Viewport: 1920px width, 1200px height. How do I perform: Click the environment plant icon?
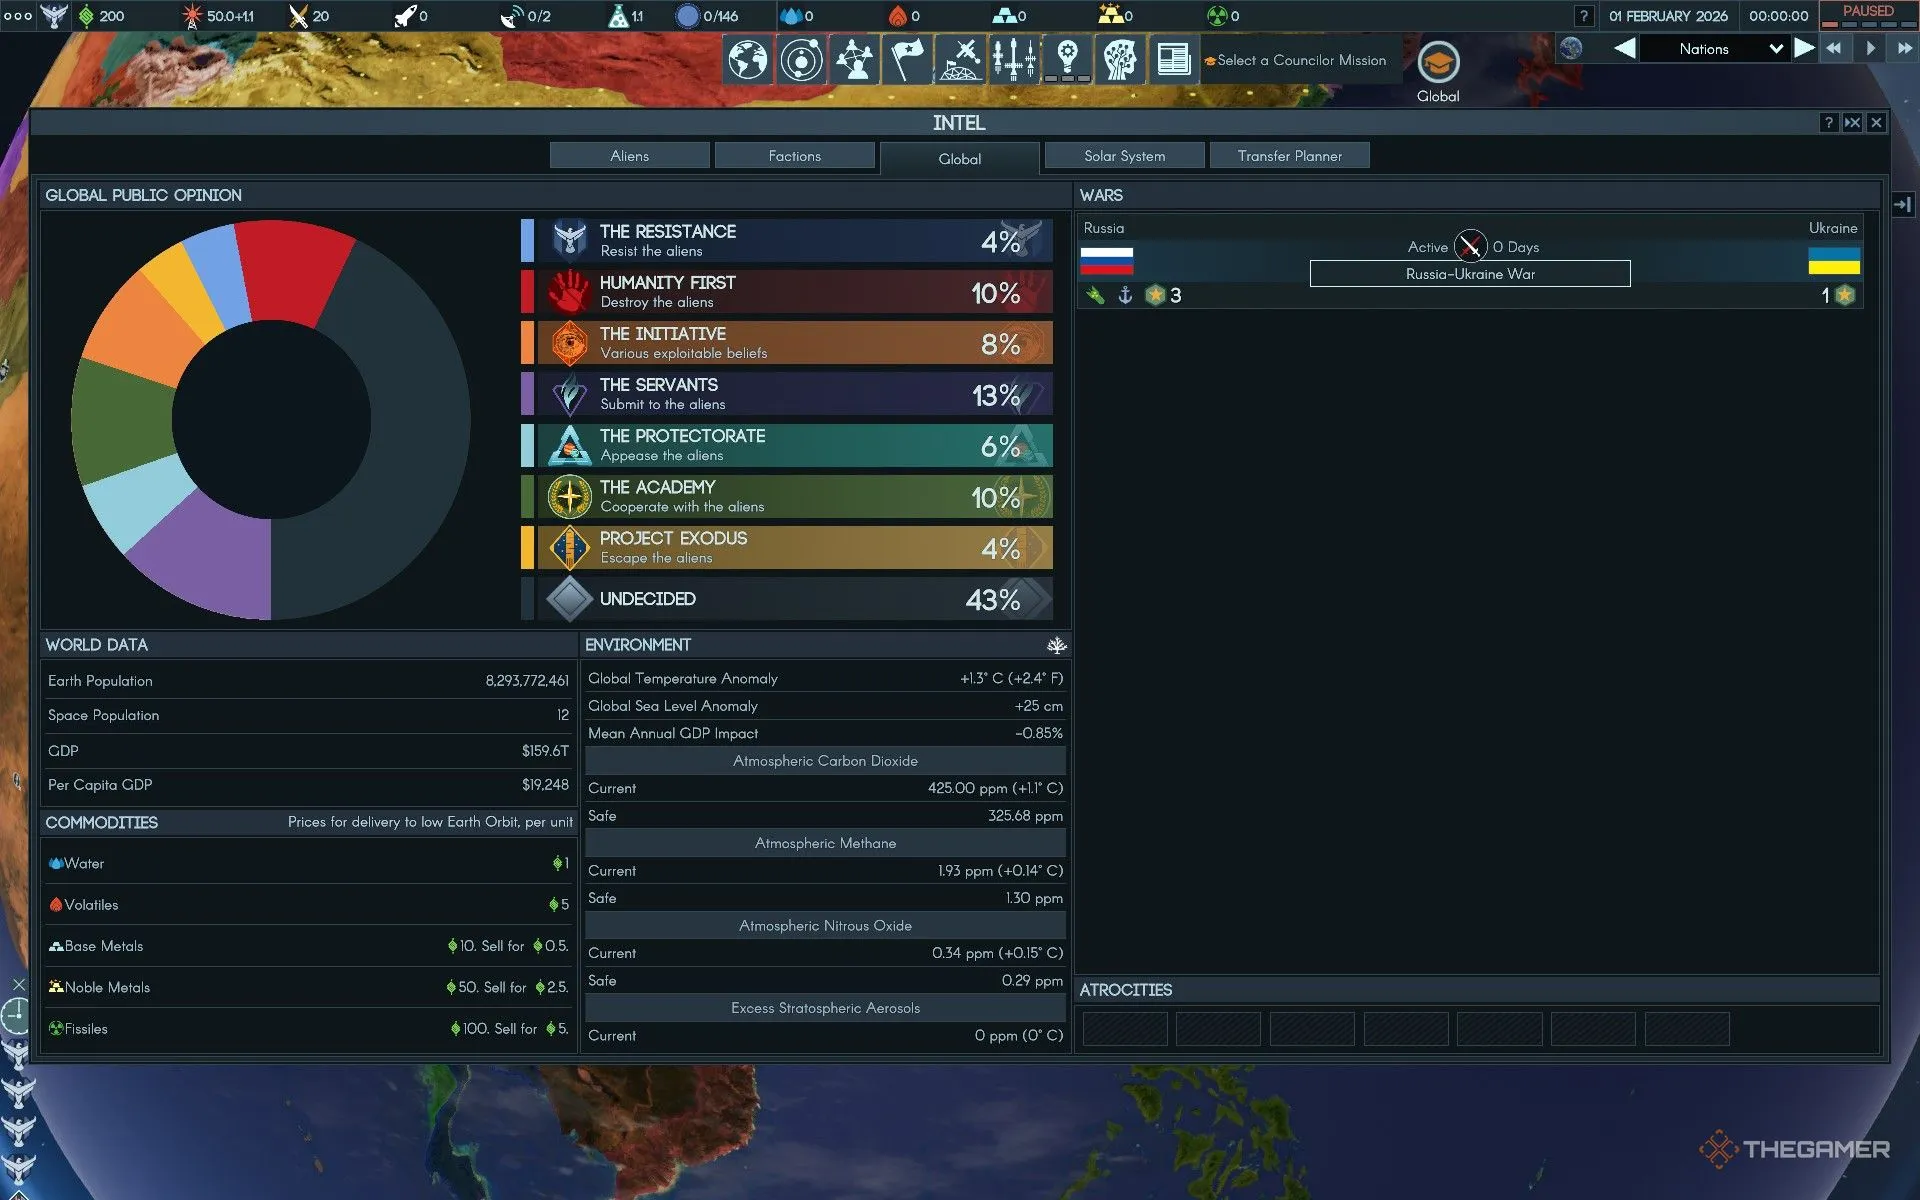(1056, 646)
